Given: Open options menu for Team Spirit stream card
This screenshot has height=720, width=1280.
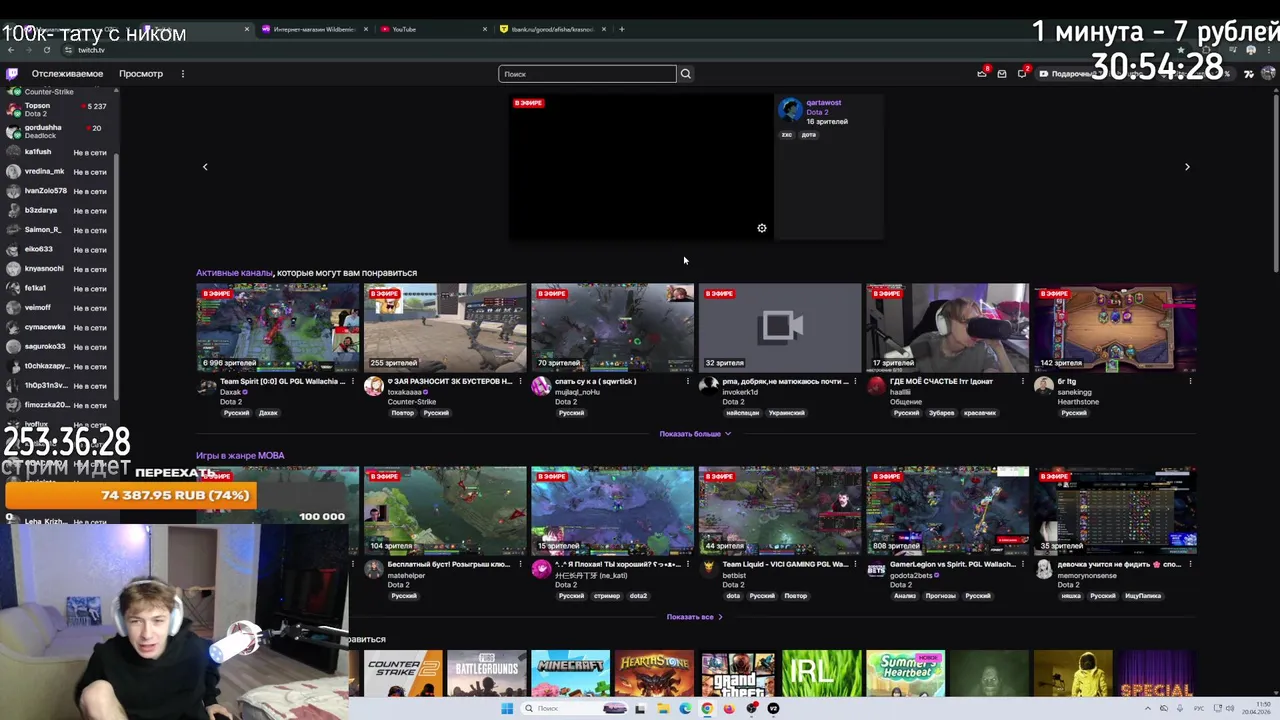Looking at the screenshot, I should tap(353, 382).
